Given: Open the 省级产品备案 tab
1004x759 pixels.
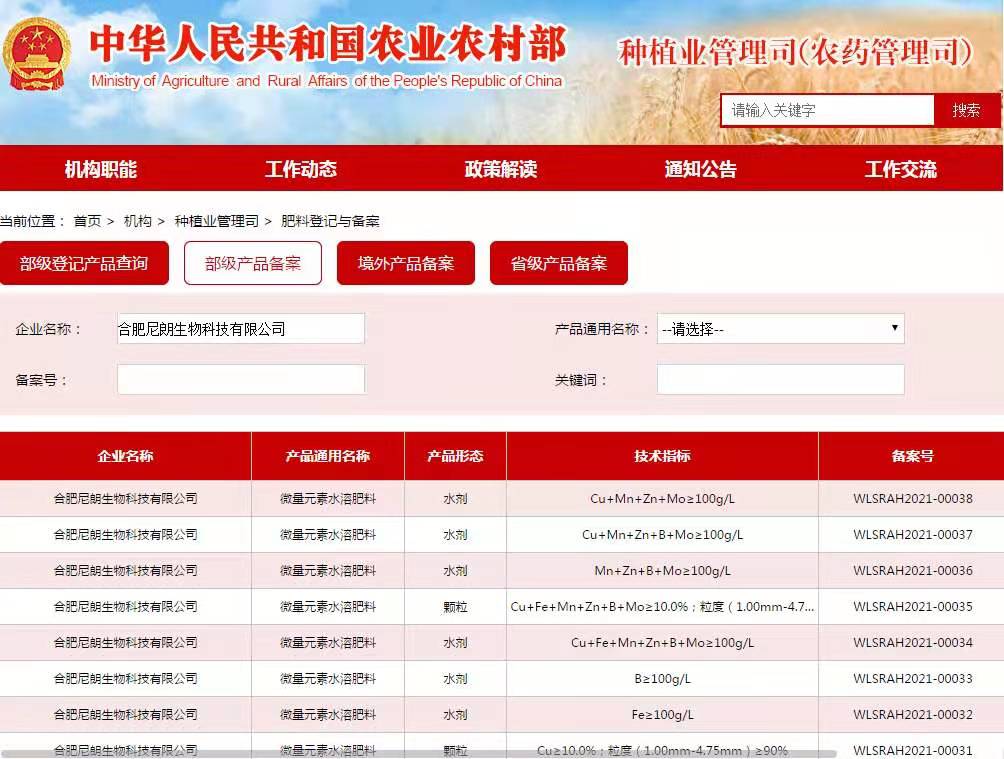Looking at the screenshot, I should point(558,263).
